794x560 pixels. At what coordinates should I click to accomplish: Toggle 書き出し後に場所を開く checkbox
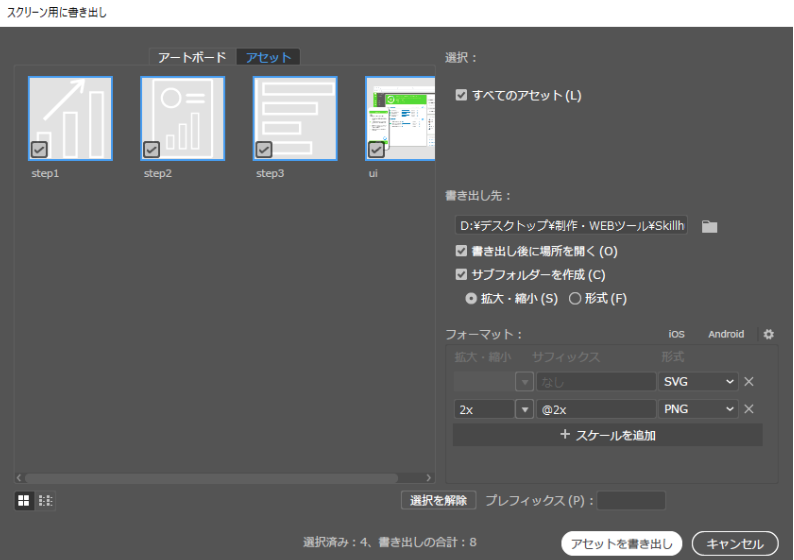click(461, 251)
